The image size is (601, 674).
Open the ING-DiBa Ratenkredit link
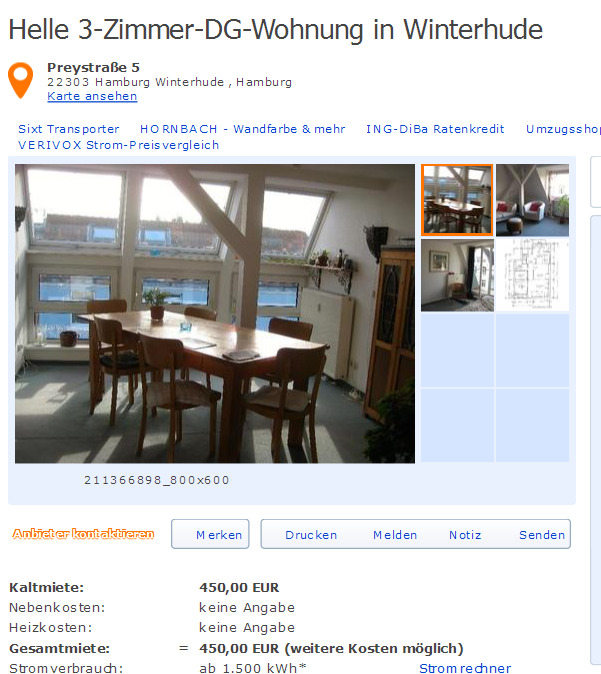pos(435,129)
